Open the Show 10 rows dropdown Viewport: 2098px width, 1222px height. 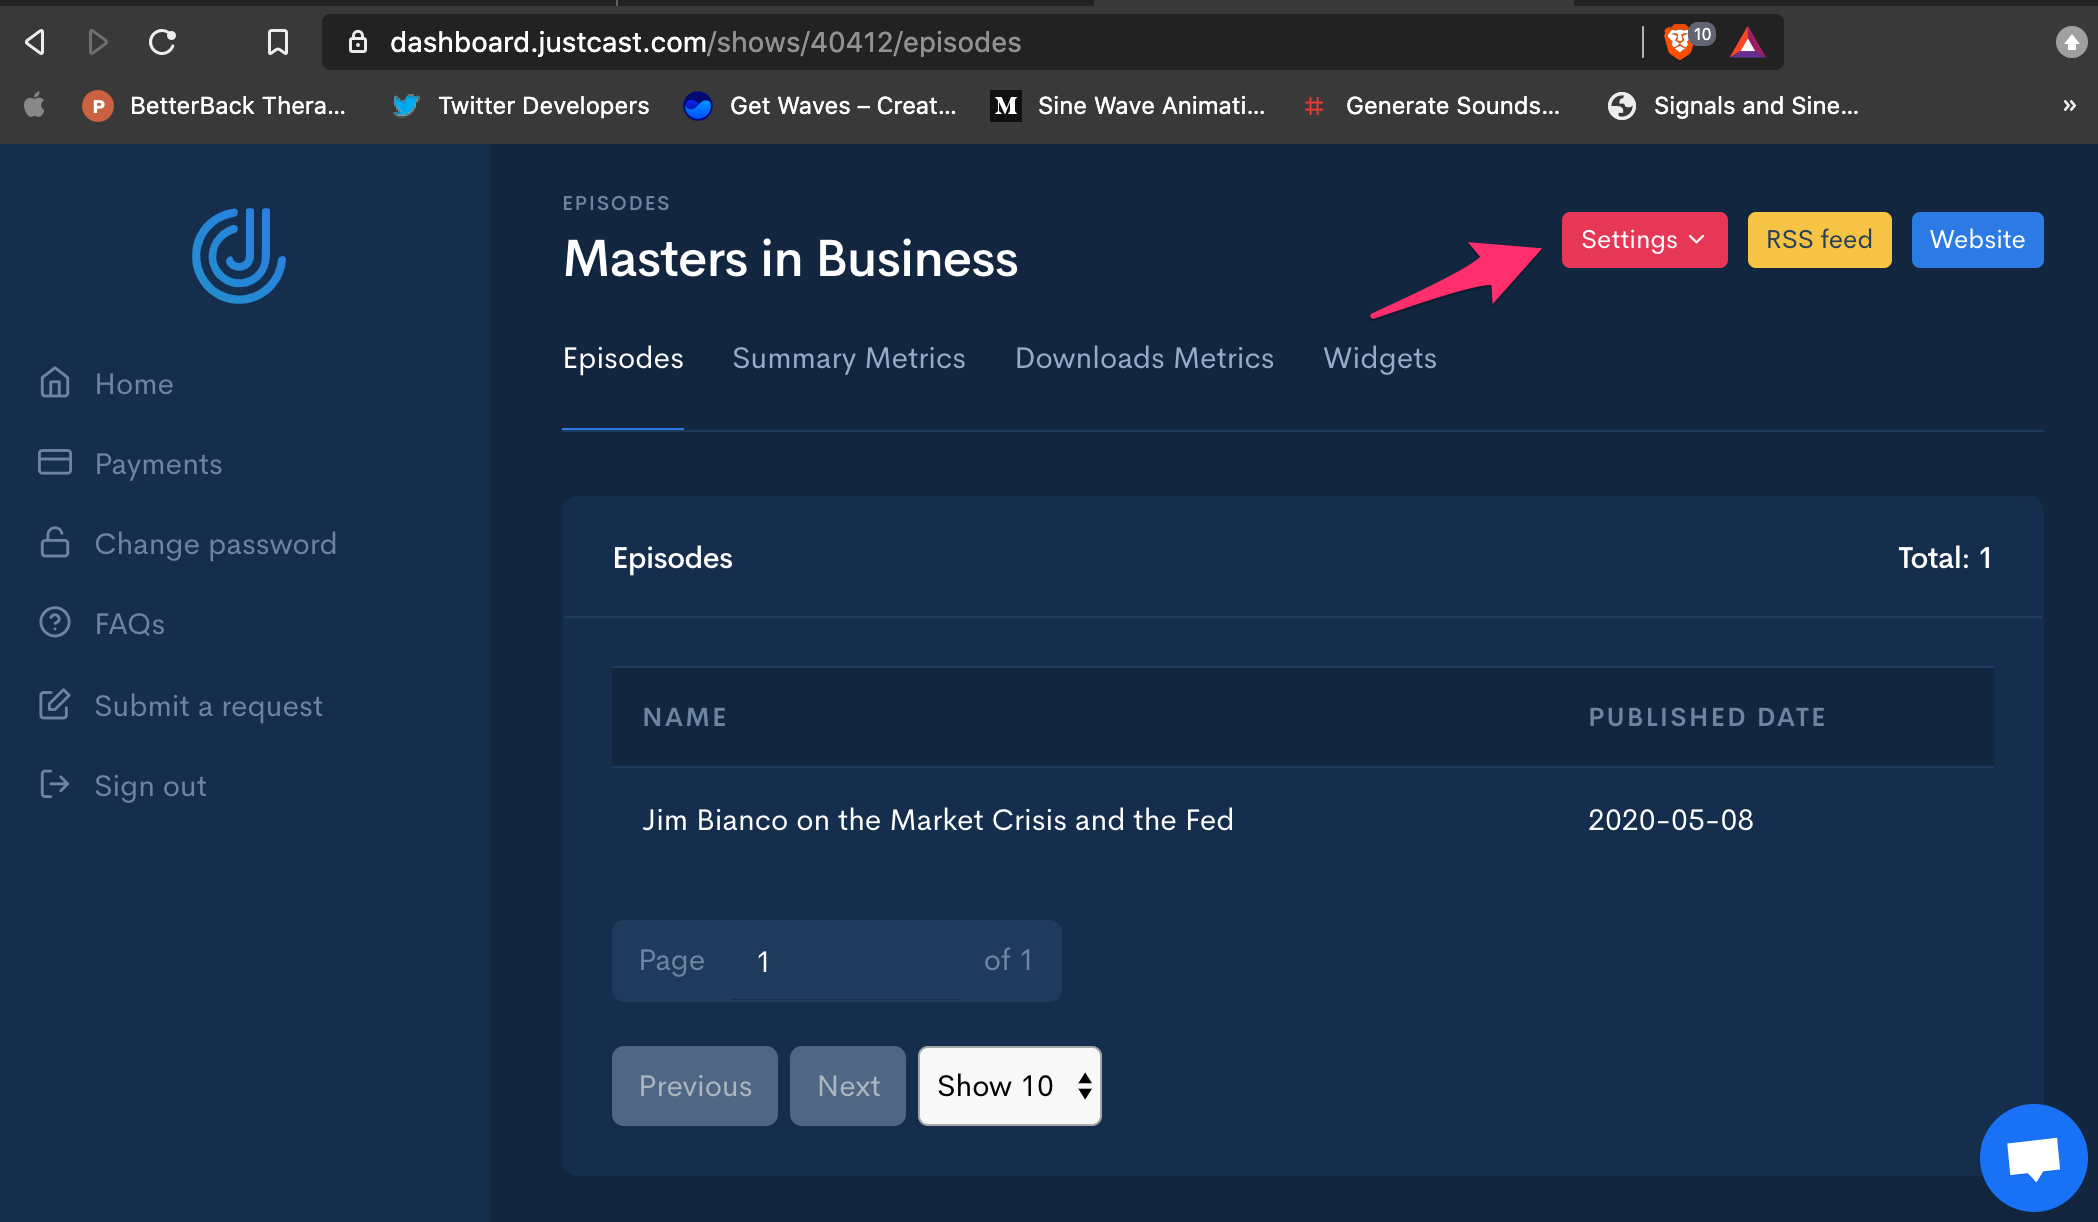[1010, 1086]
